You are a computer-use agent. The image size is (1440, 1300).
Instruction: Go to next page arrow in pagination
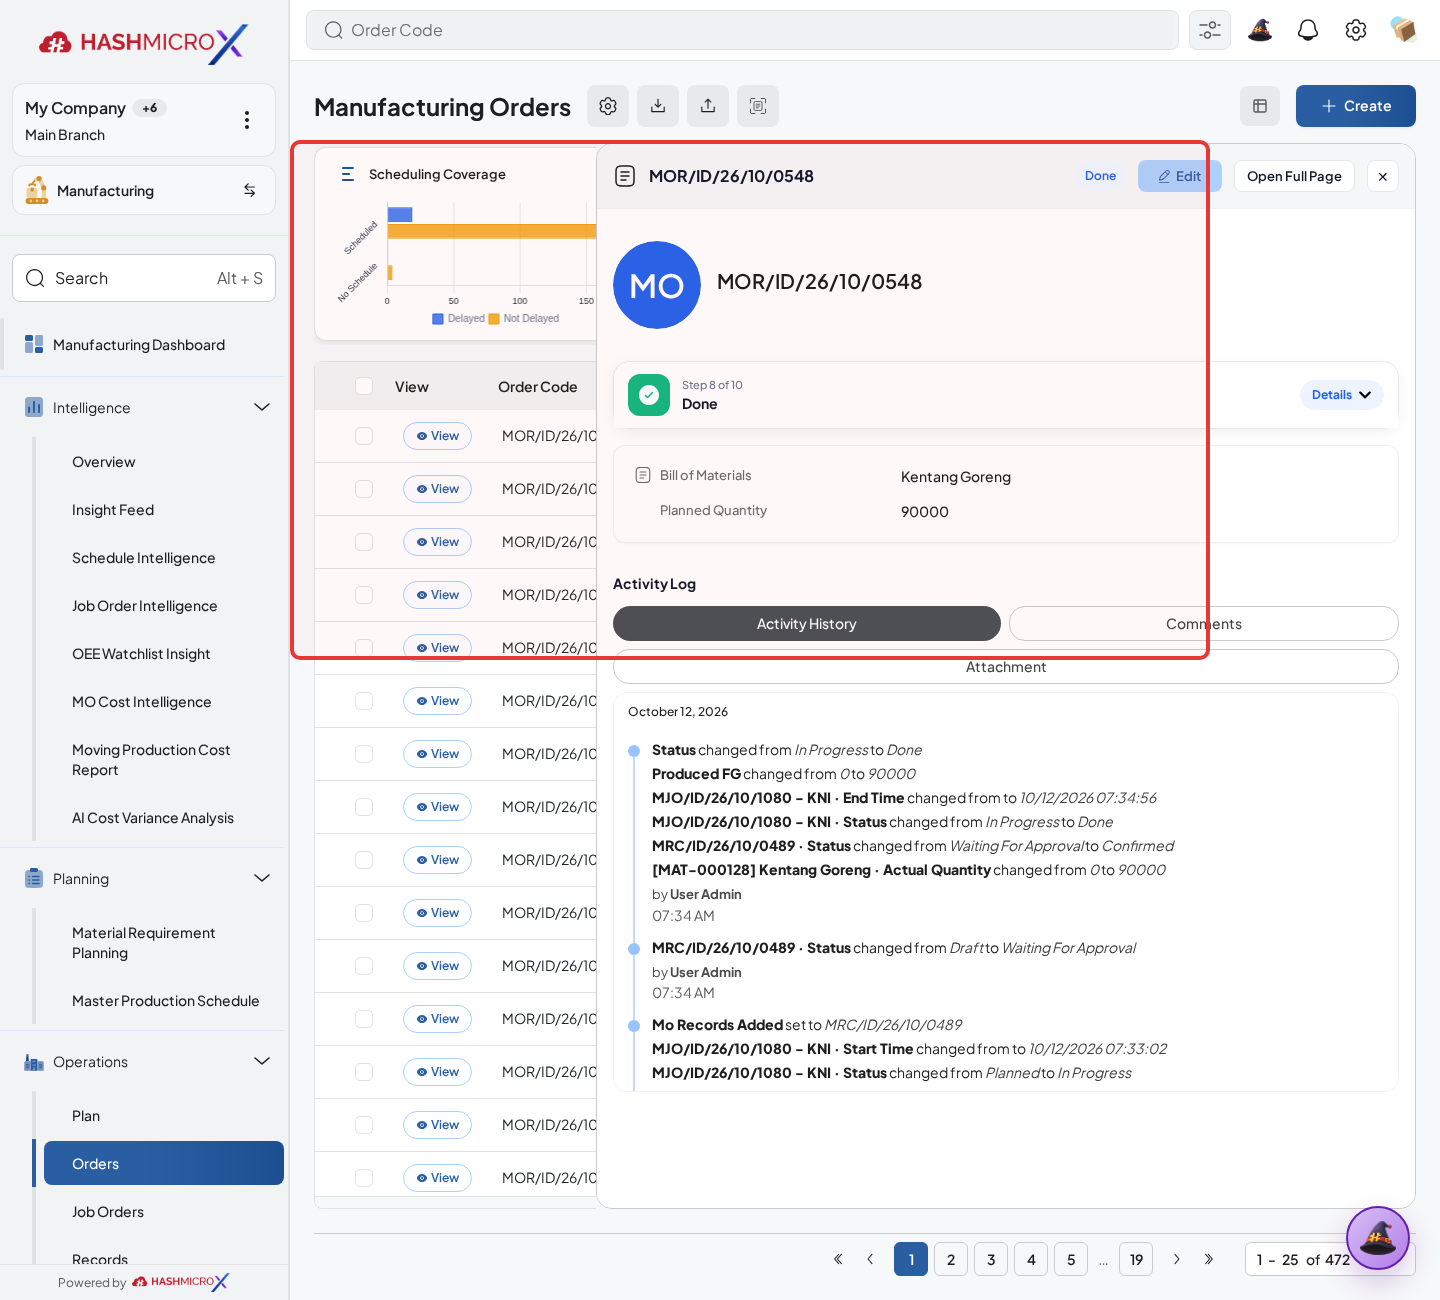1177,1259
